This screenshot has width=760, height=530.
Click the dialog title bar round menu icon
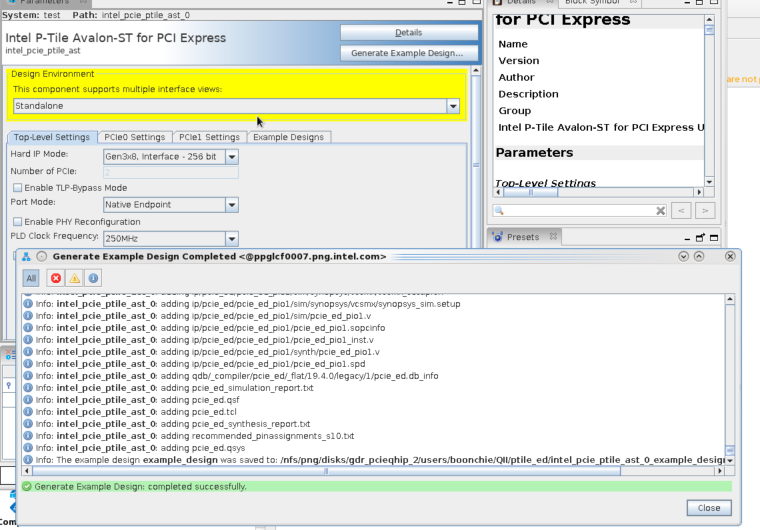click(x=42, y=257)
